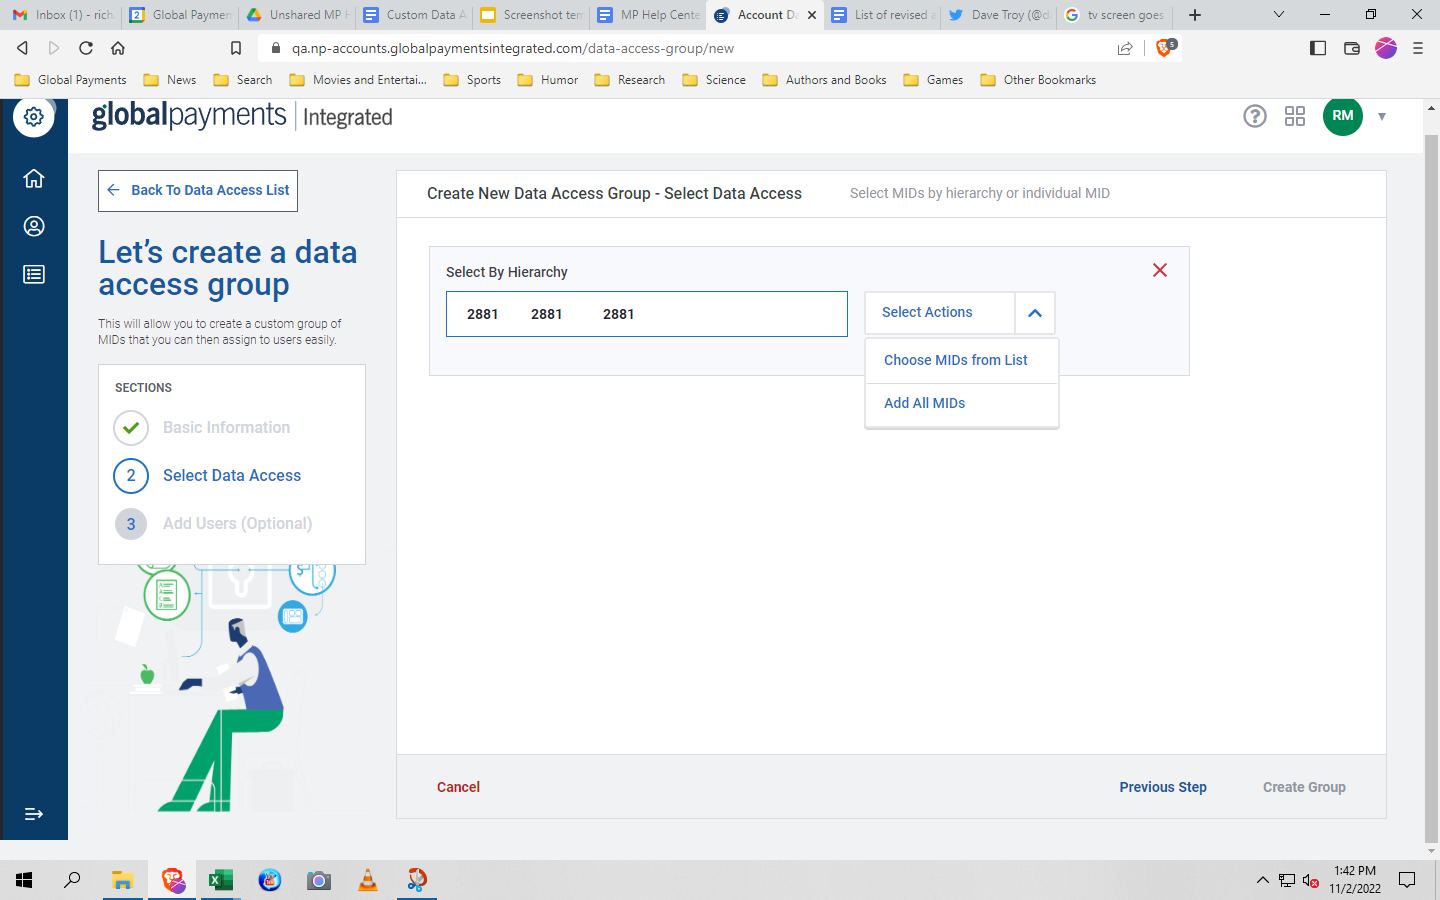Open the settings gear in the sidebar

[x=34, y=117]
